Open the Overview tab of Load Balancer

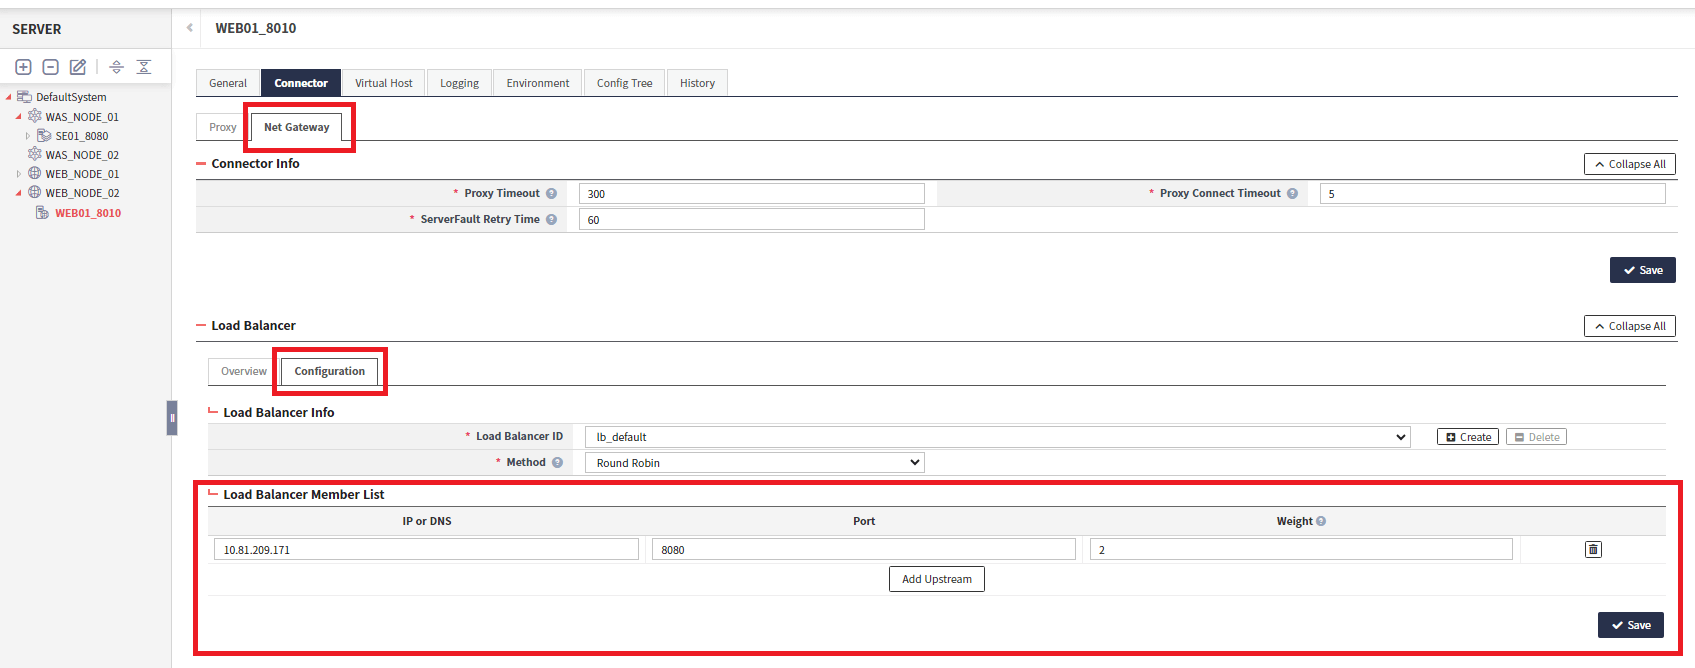click(243, 371)
